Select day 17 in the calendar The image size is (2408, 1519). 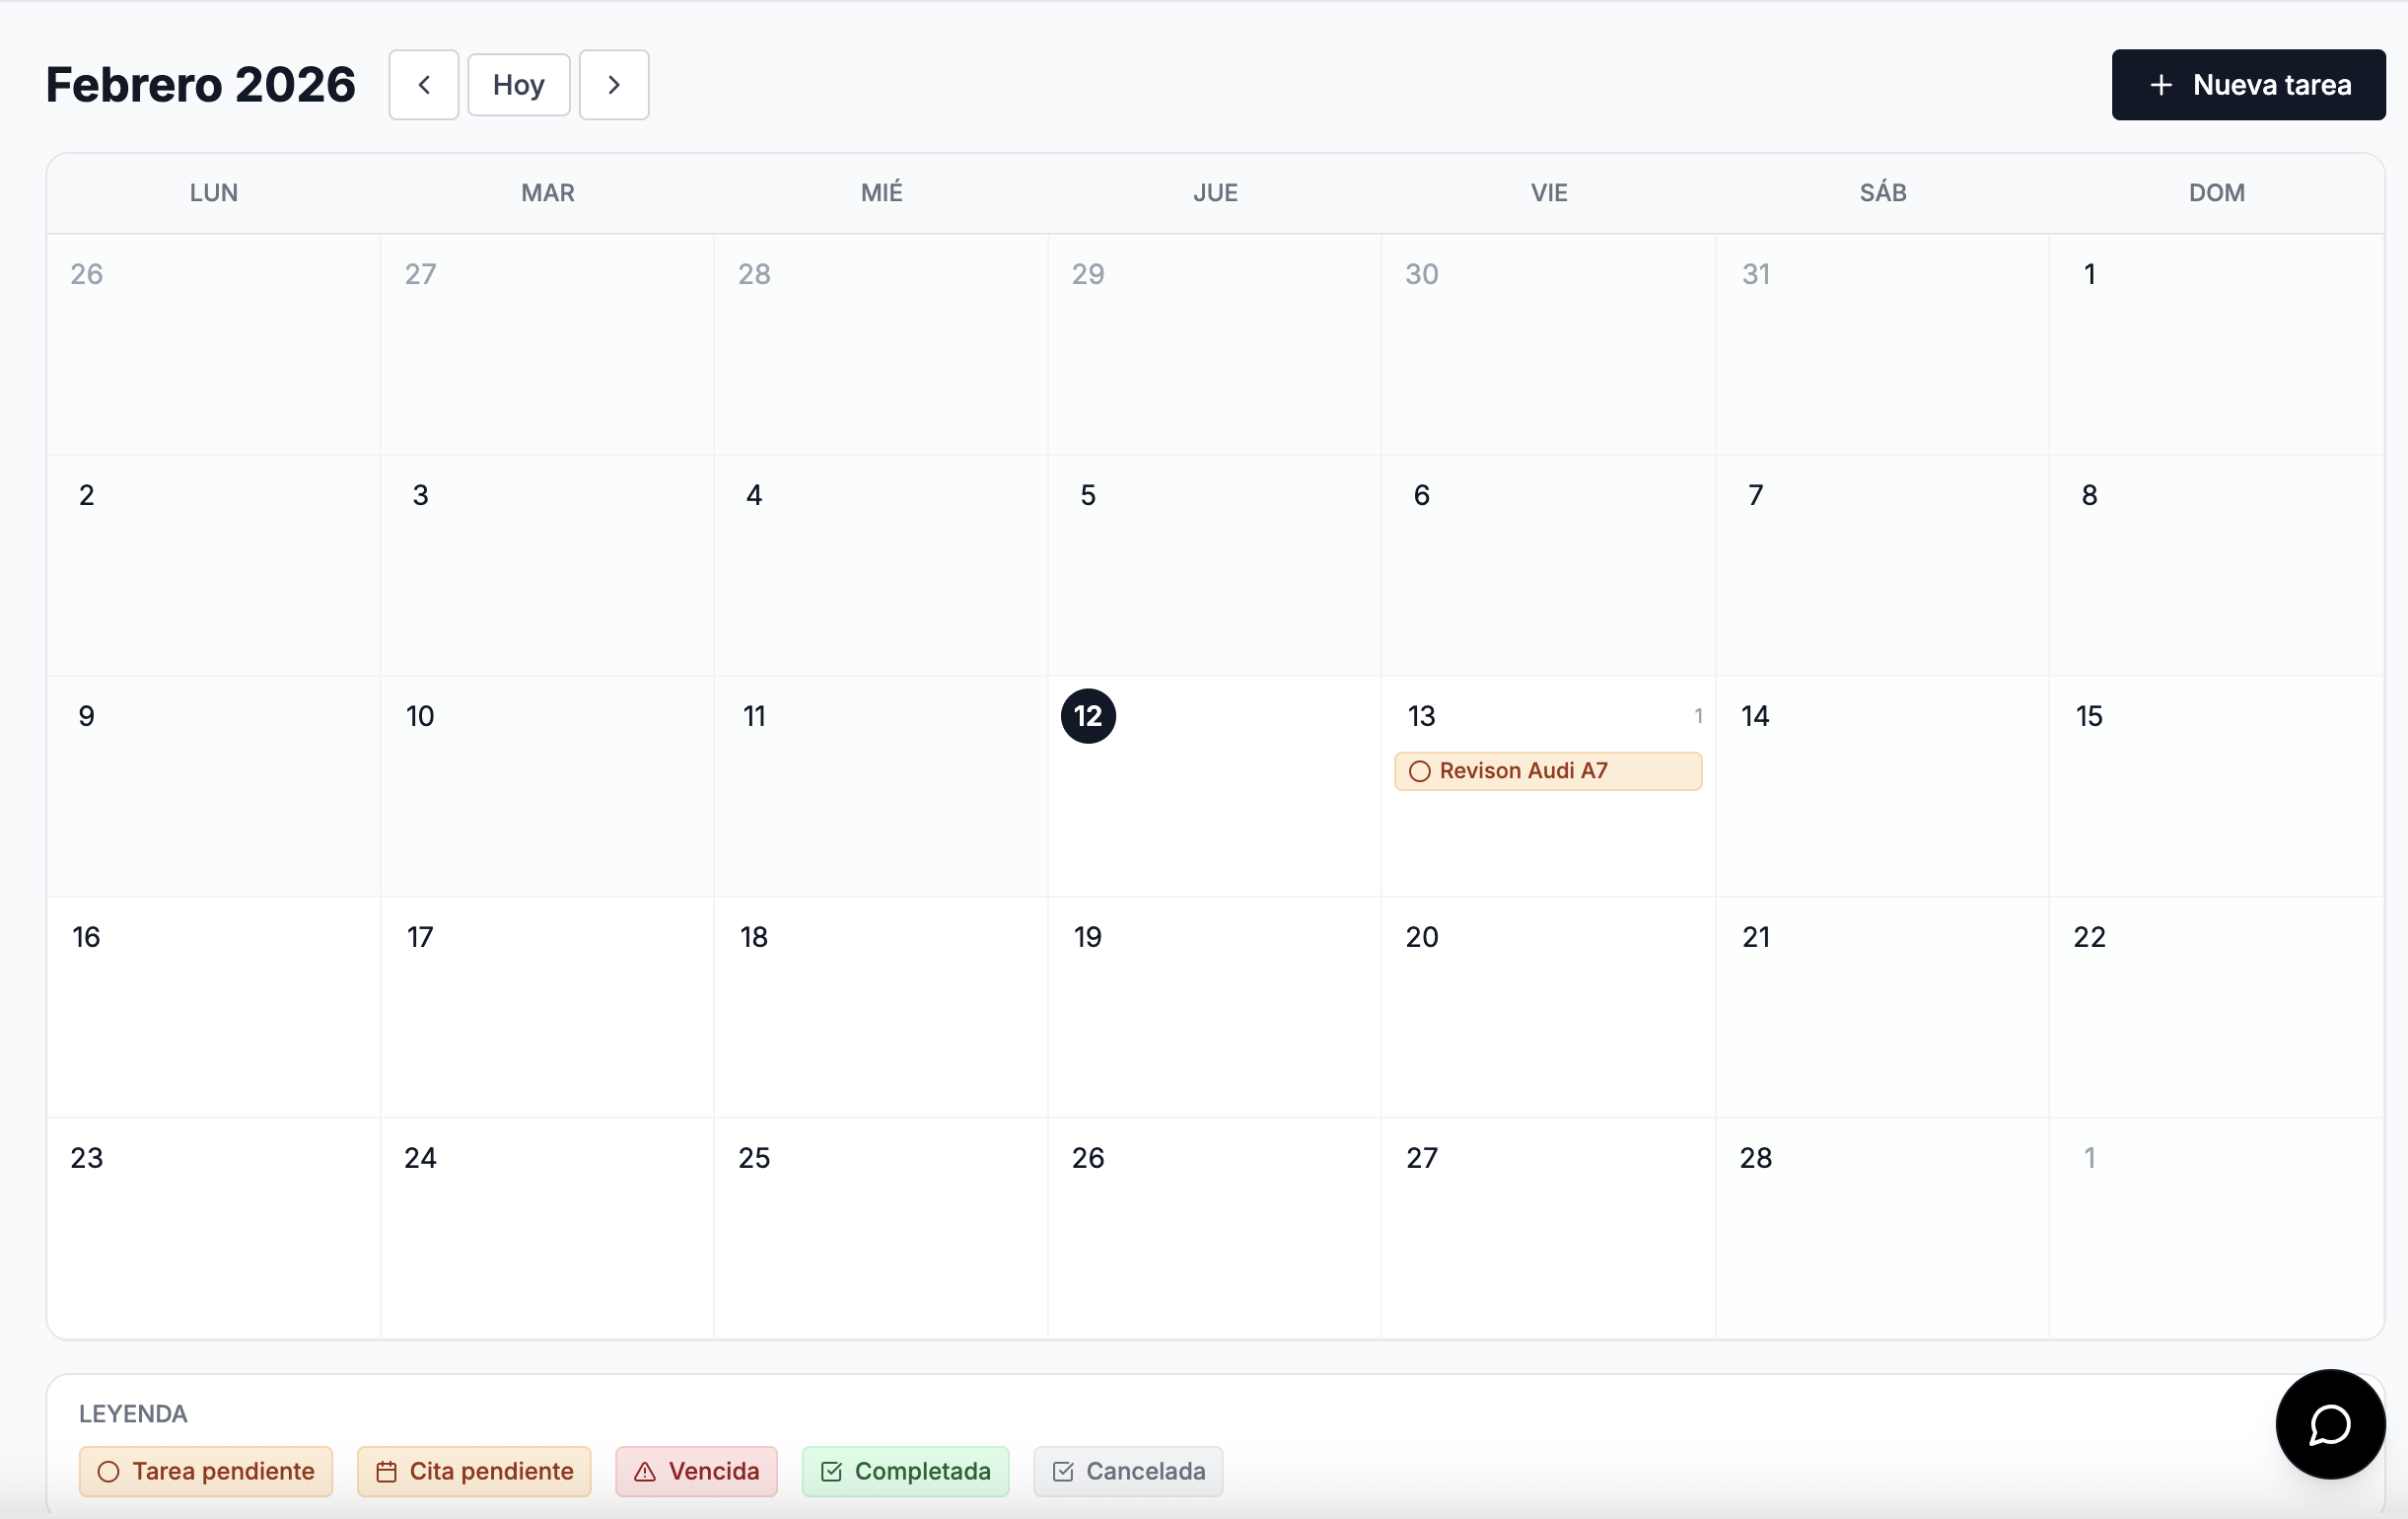(x=547, y=1008)
